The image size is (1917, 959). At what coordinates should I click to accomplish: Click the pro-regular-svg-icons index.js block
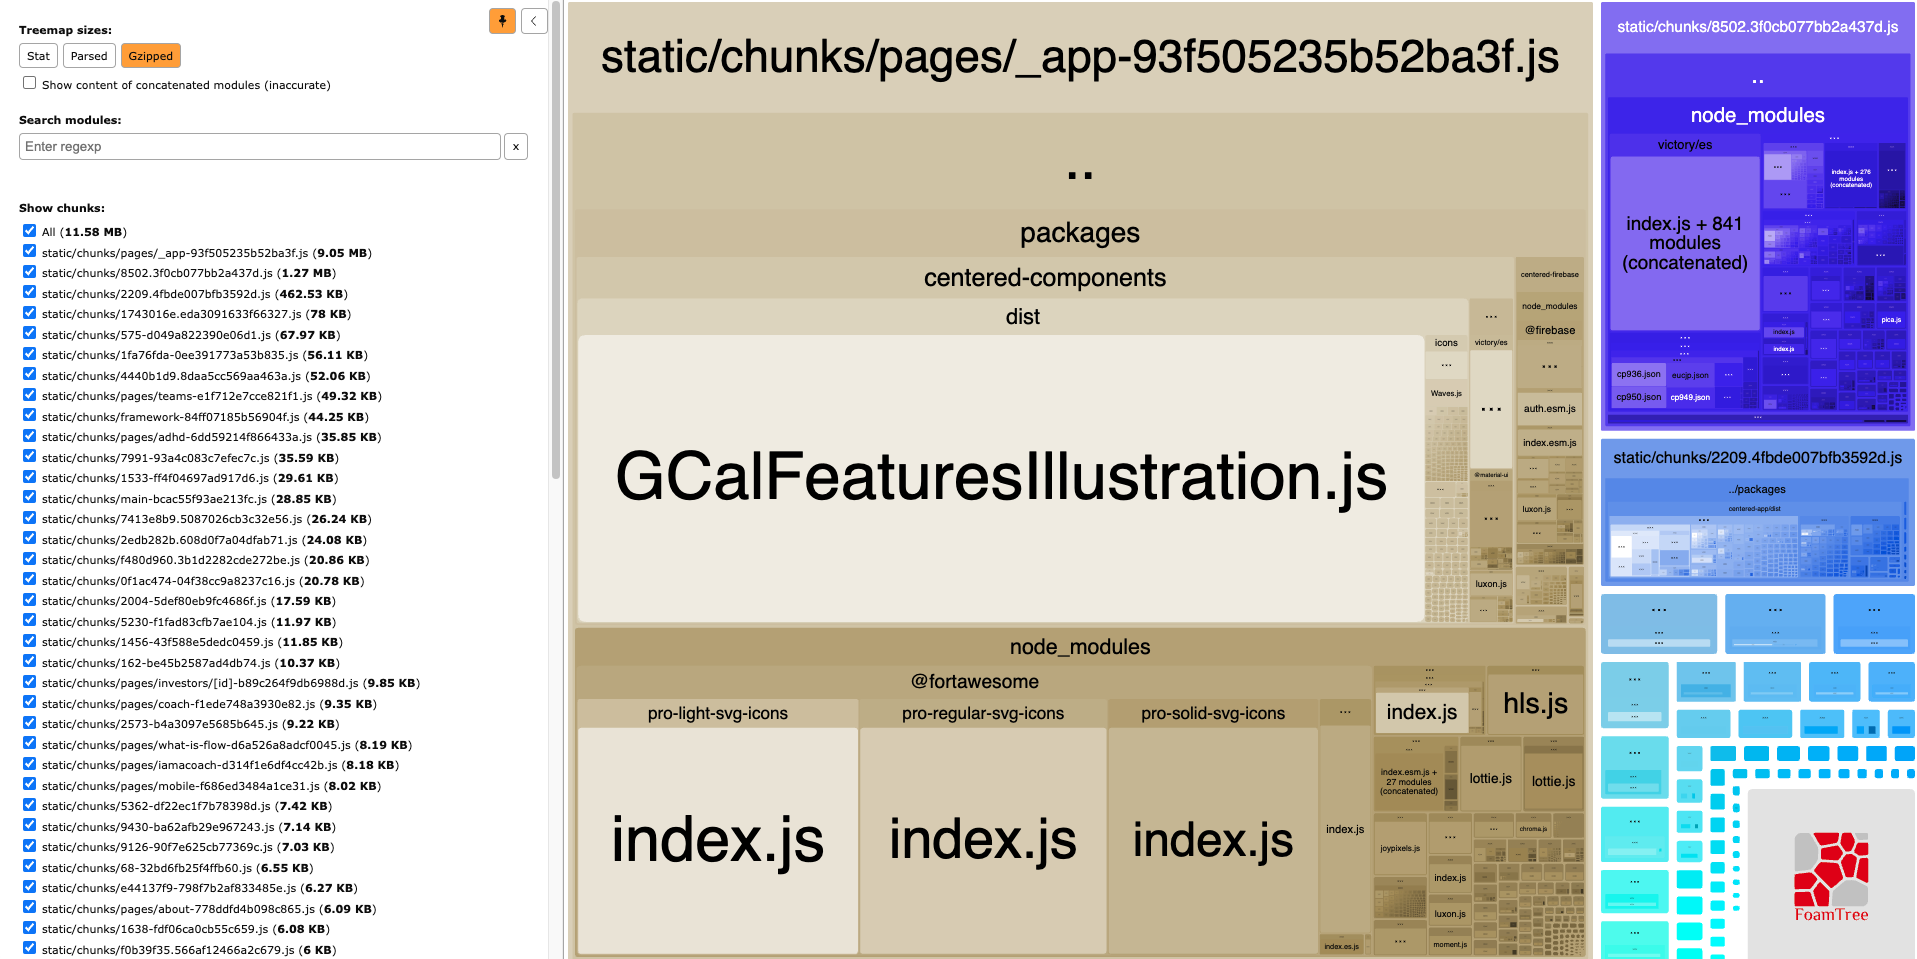click(x=983, y=840)
